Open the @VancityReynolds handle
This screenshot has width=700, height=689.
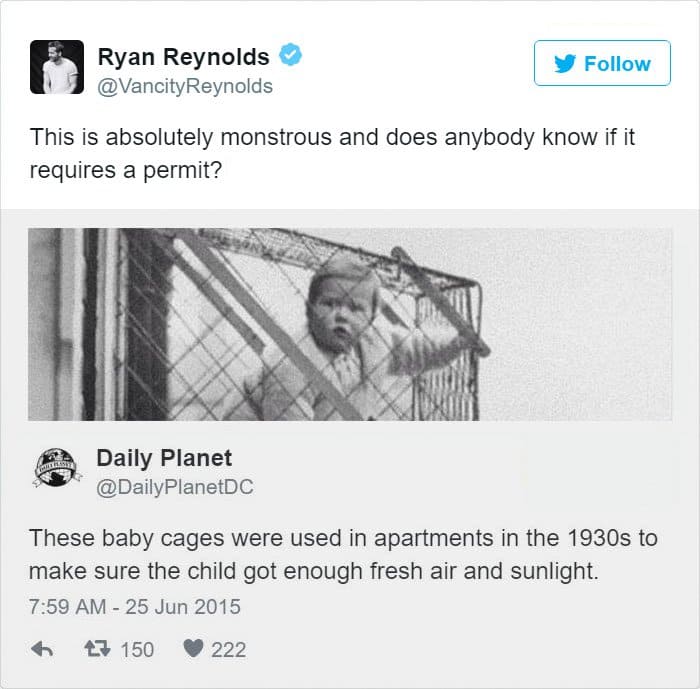point(185,86)
